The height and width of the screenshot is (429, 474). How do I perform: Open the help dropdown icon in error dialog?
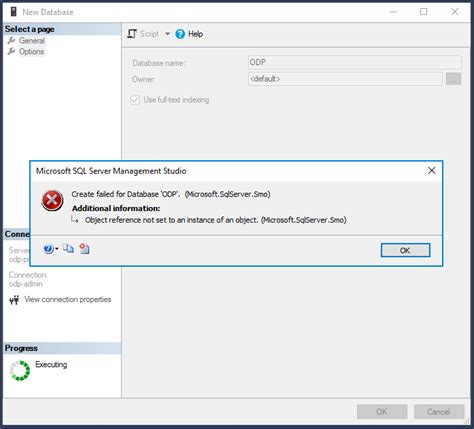[x=48, y=249]
